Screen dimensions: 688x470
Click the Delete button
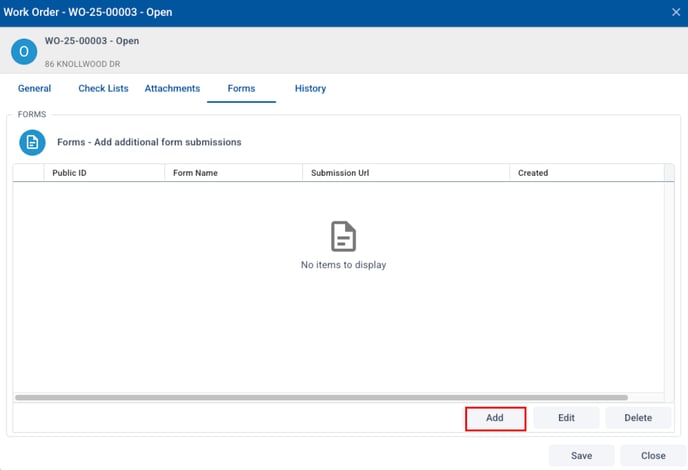tap(638, 418)
